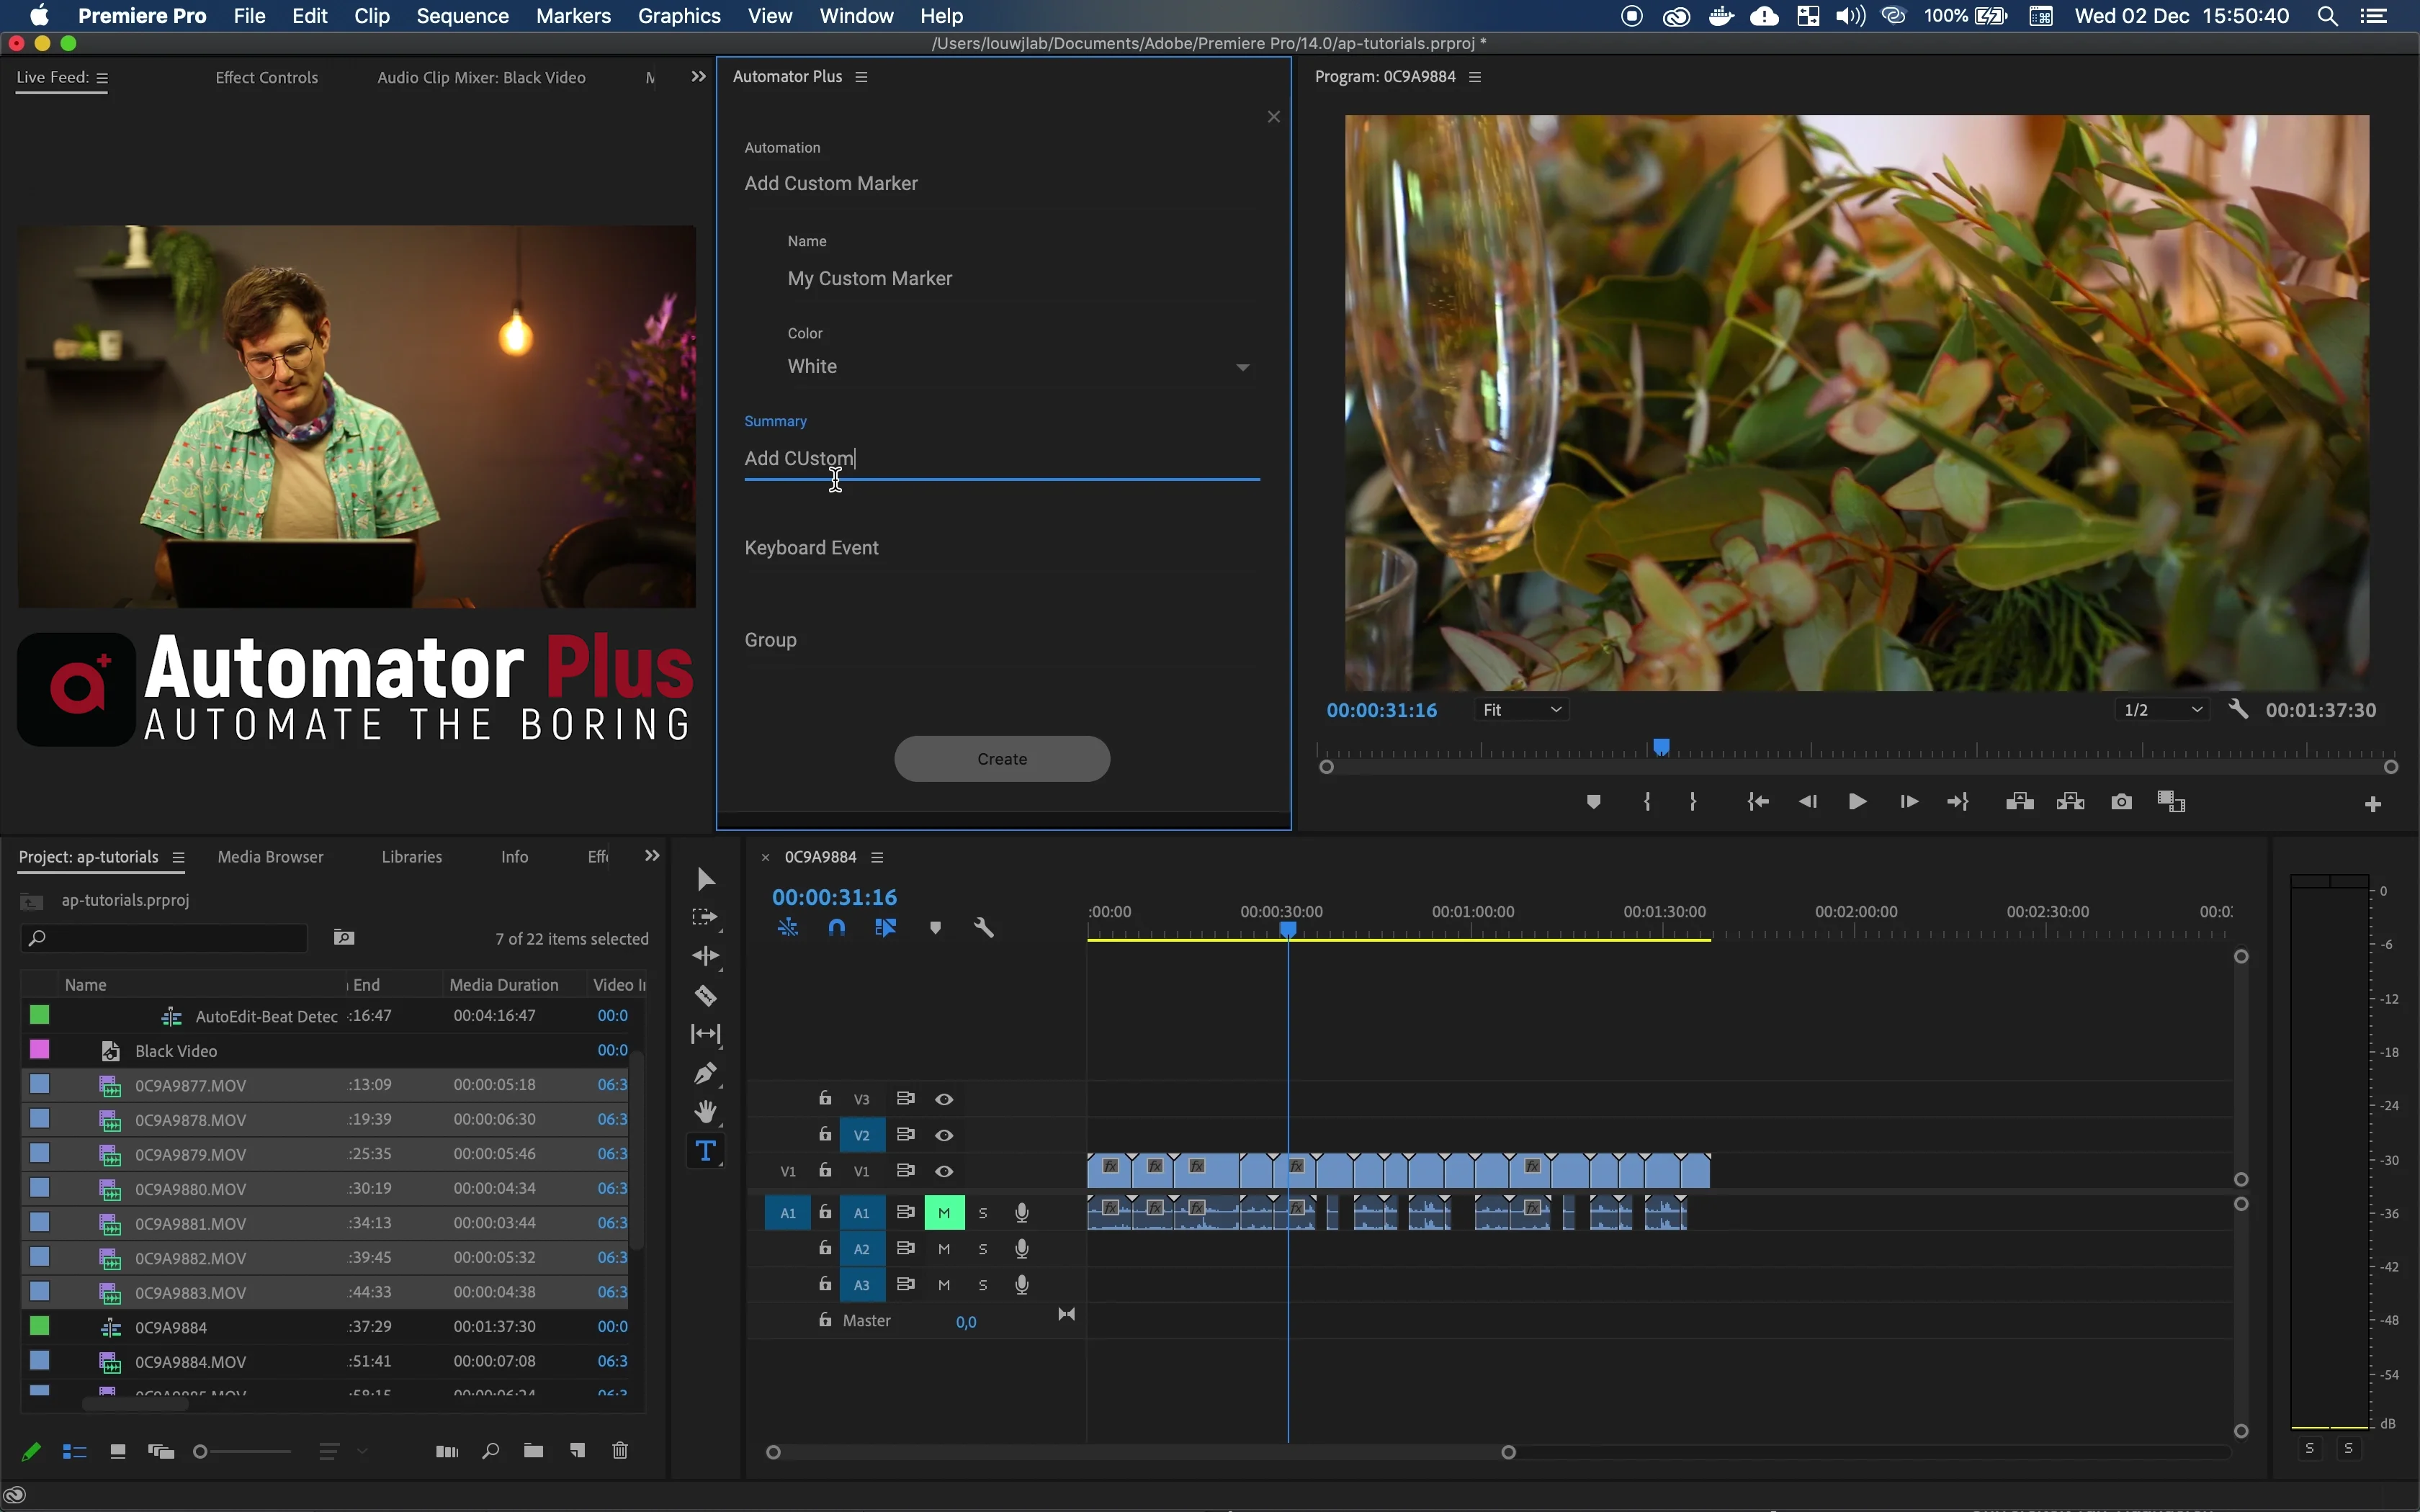Select the Razor tool in the timeline toolbar
Screen dimensions: 2420x1512
pyautogui.click(x=705, y=995)
